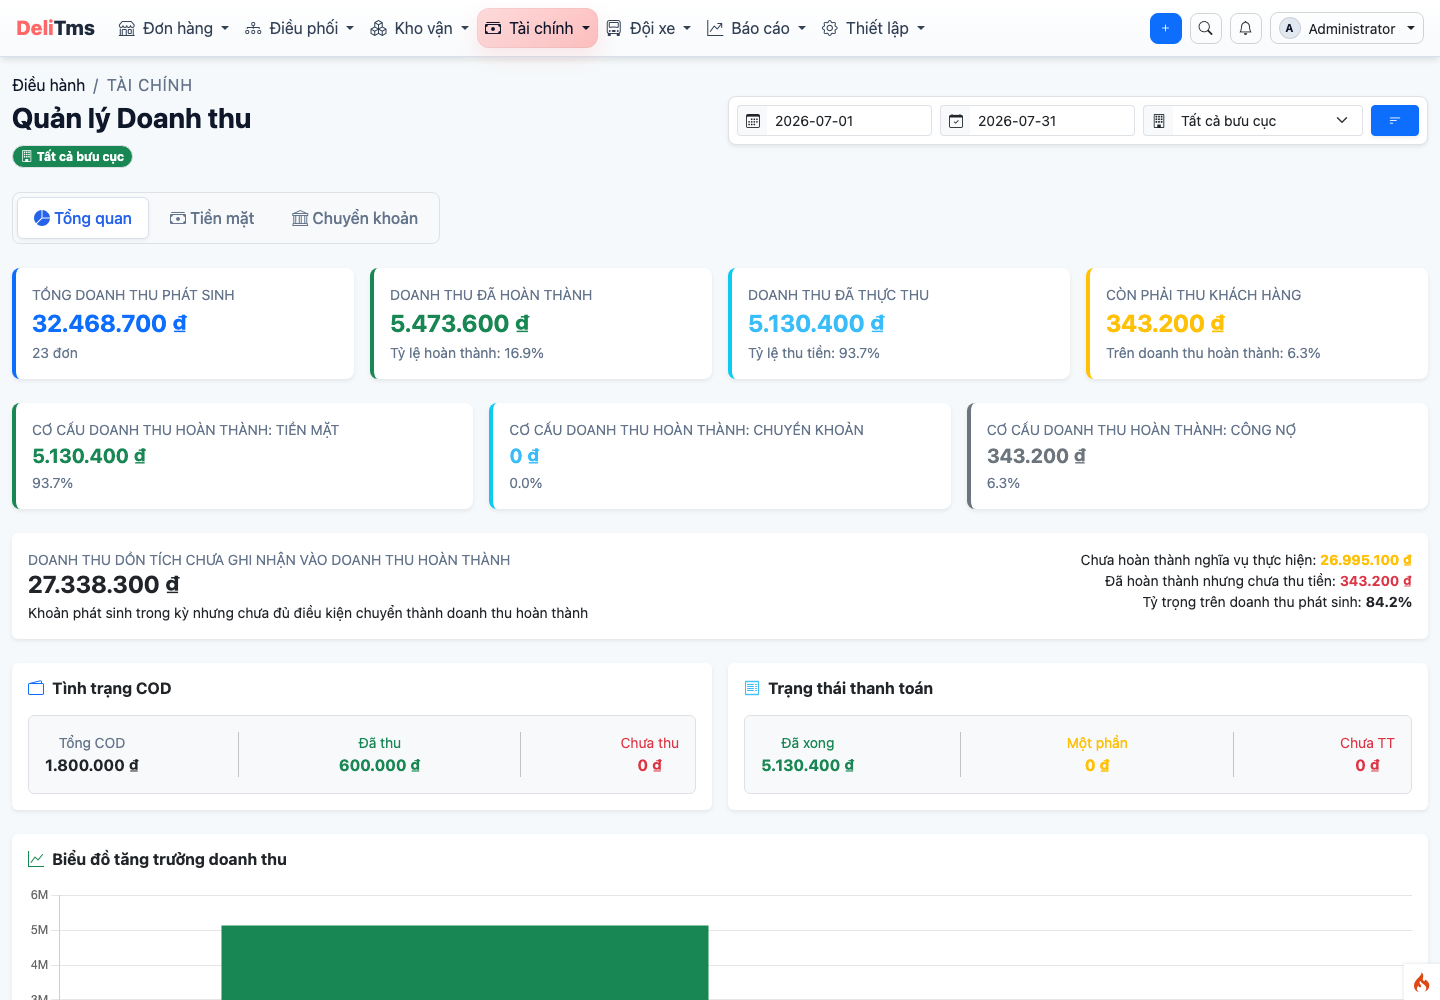This screenshot has height=1000, width=1440.
Task: Click the Một phần payment amount
Action: [1097, 766]
